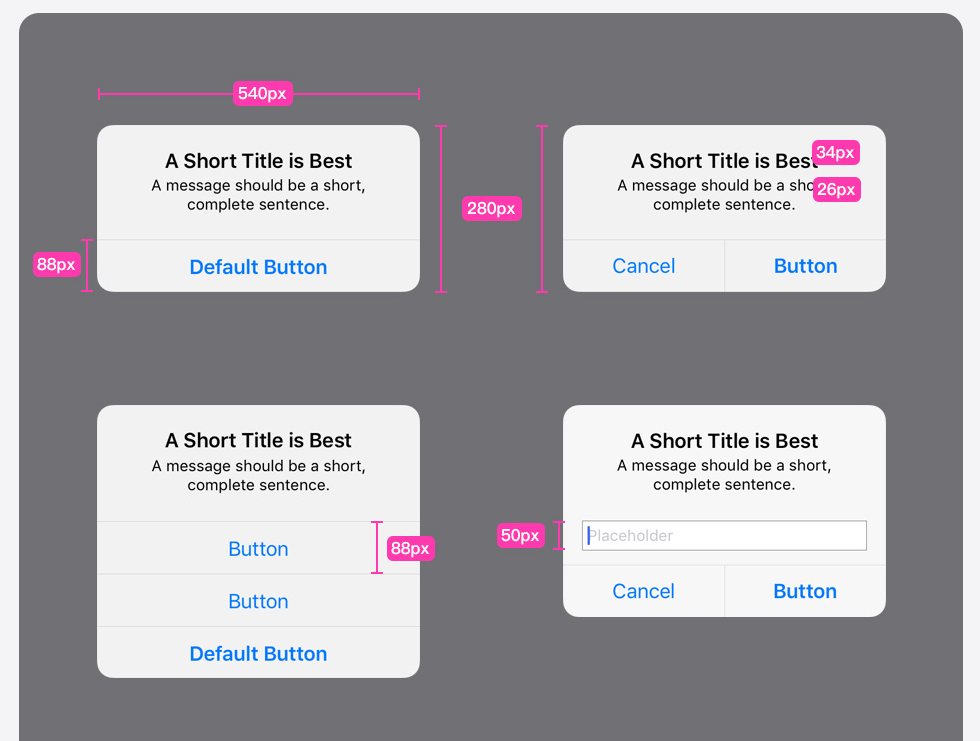This screenshot has width=980, height=741.
Task: Click the message text above the Placeholder field
Action: click(724, 475)
